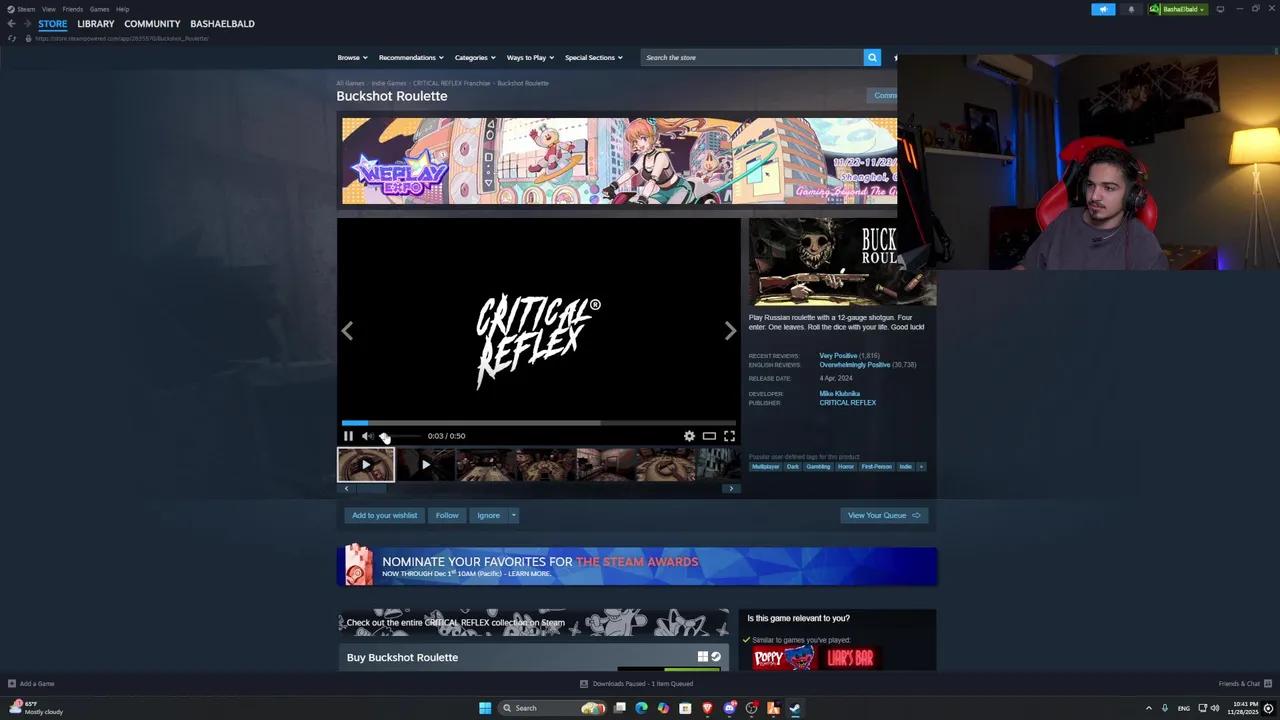Click the theater mode icon on the video
Screen dimensions: 1280x720
(709, 435)
